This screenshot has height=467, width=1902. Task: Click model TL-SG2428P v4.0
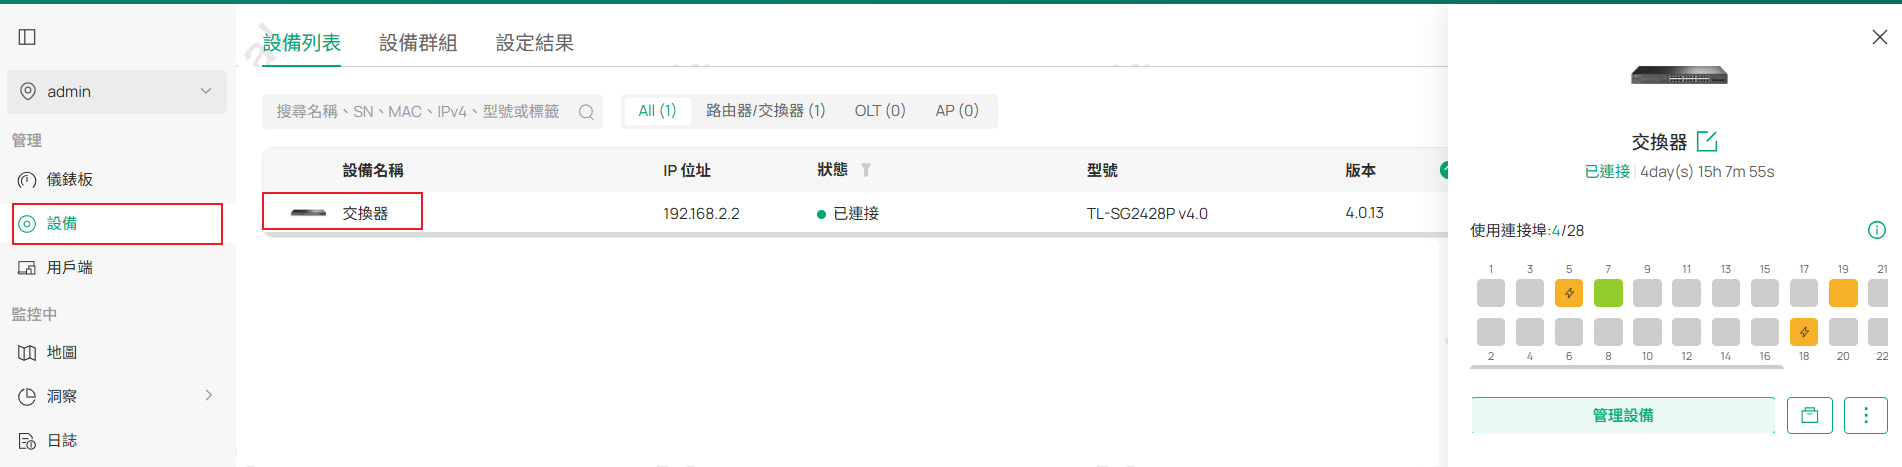[1147, 213]
